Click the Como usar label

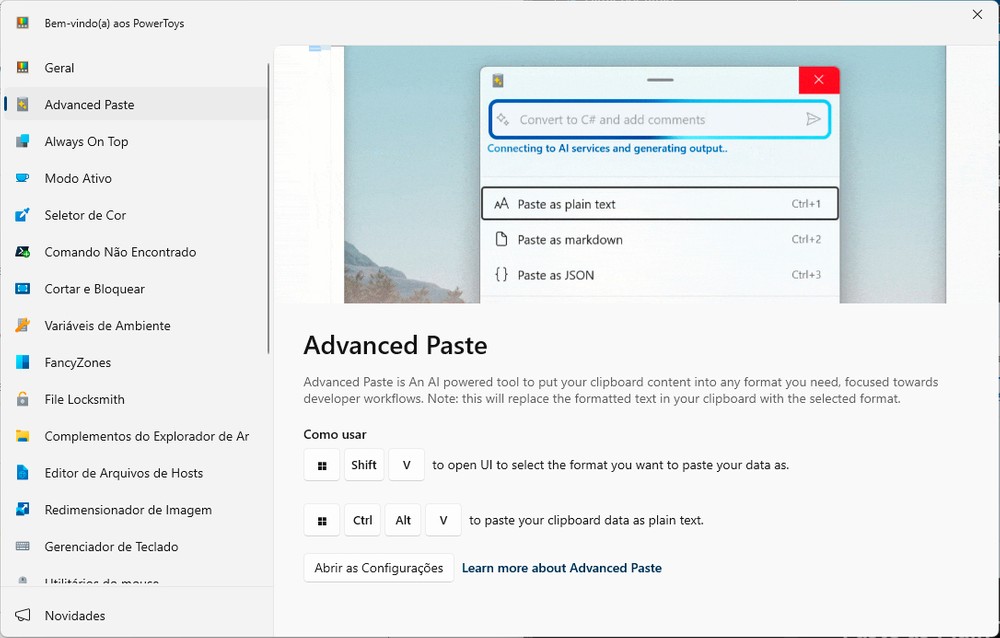(x=335, y=434)
